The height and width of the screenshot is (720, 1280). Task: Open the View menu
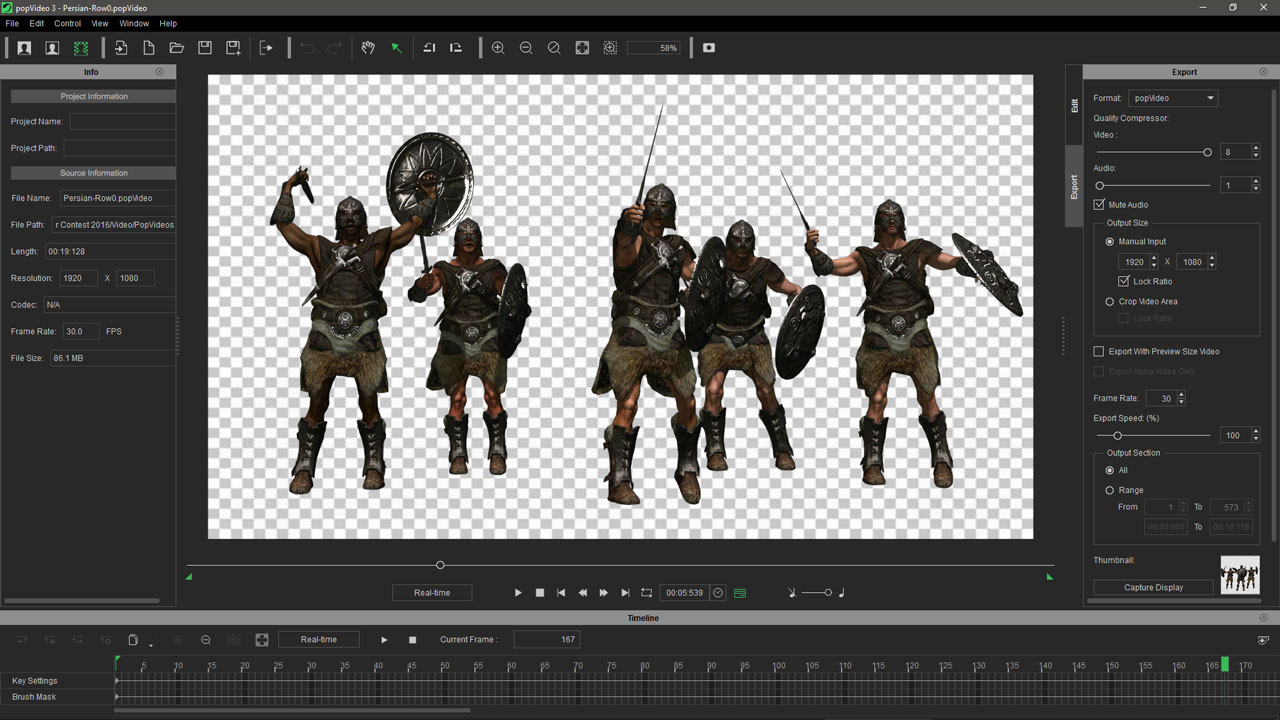tap(100, 23)
